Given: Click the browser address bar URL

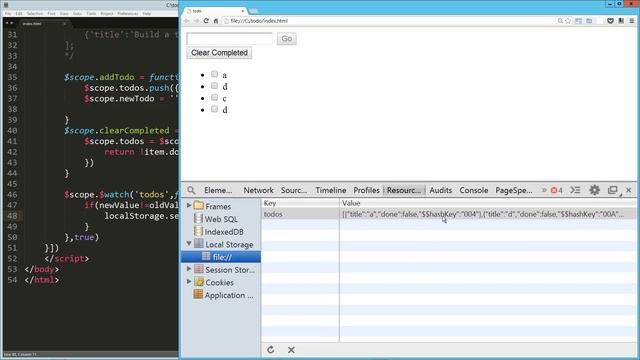Looking at the screenshot, I should [x=259, y=21].
